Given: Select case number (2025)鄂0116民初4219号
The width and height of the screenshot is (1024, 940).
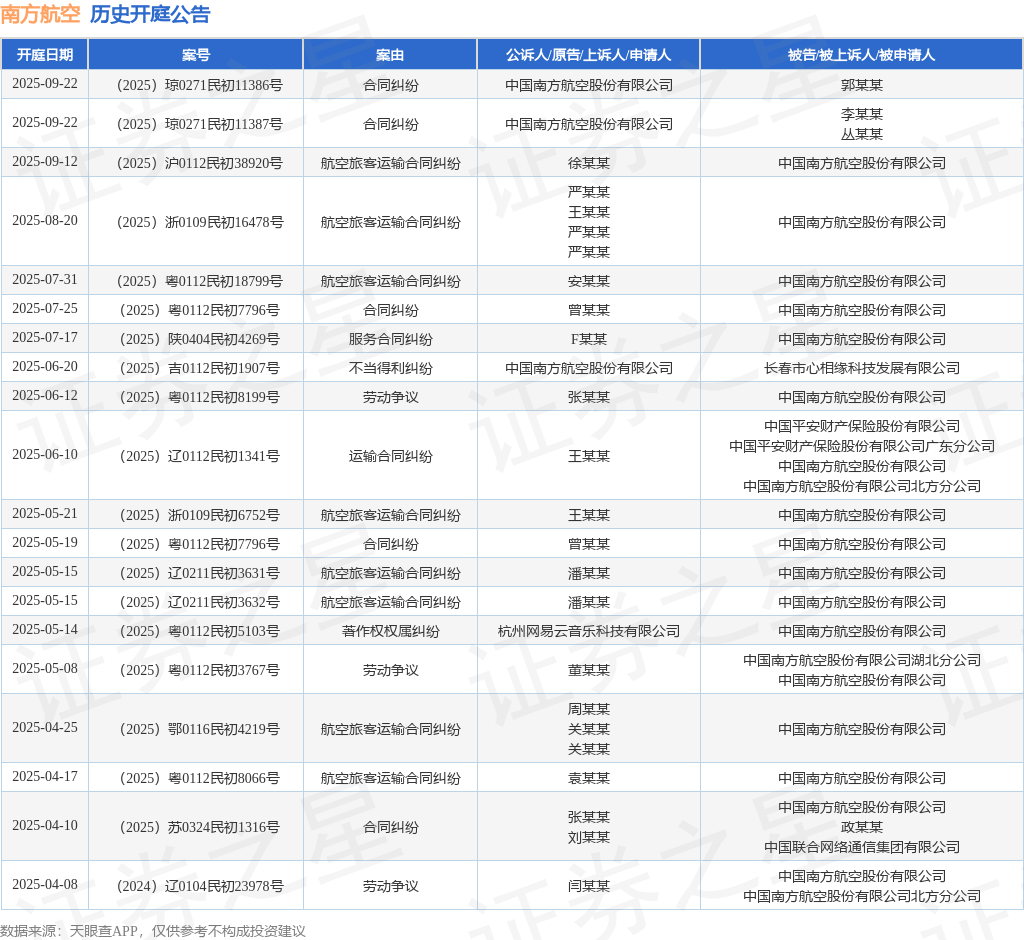Looking at the screenshot, I should pyautogui.click(x=199, y=729).
